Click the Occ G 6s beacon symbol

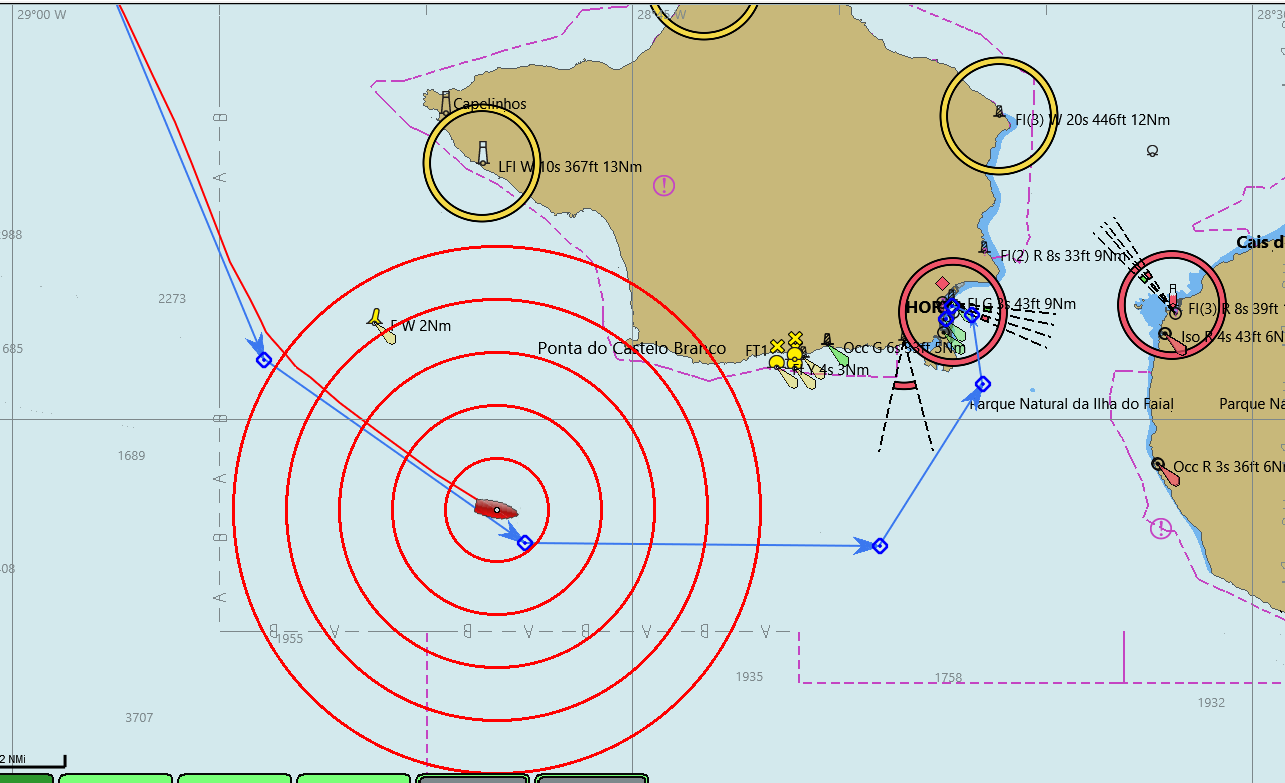[827, 341]
